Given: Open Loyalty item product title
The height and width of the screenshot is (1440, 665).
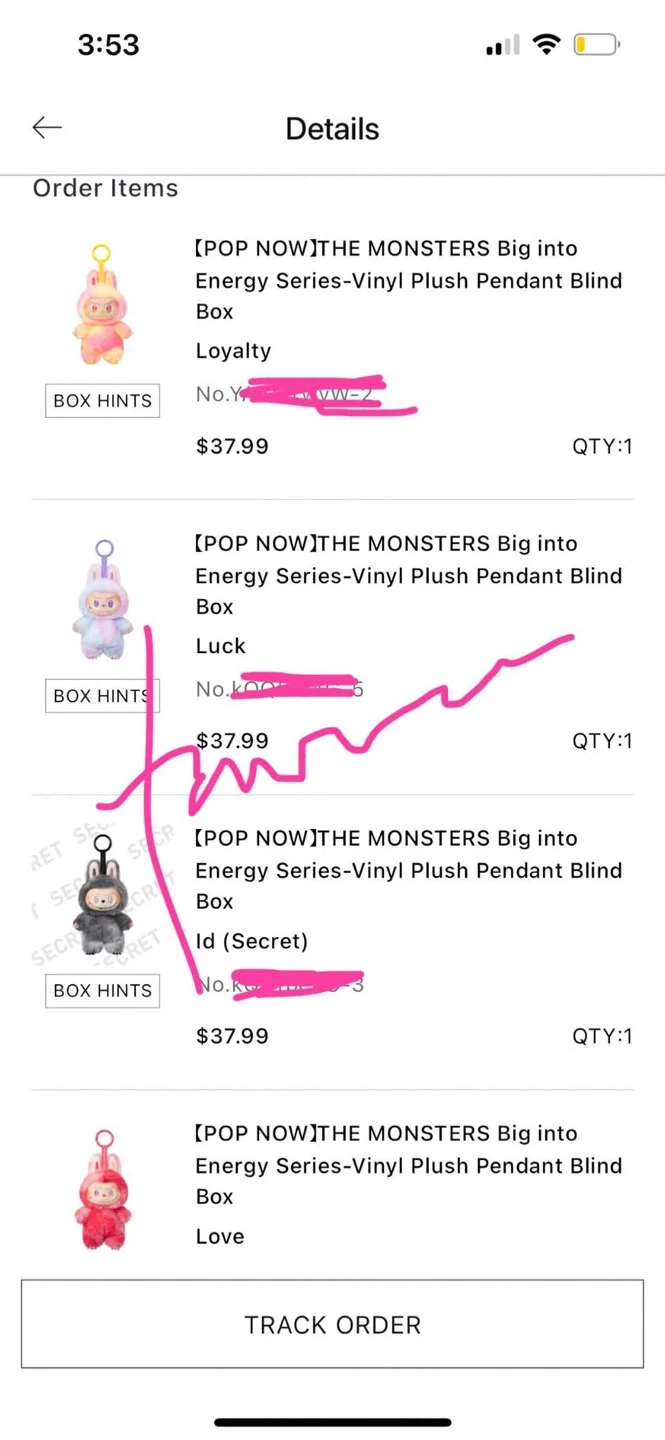Looking at the screenshot, I should [x=408, y=280].
